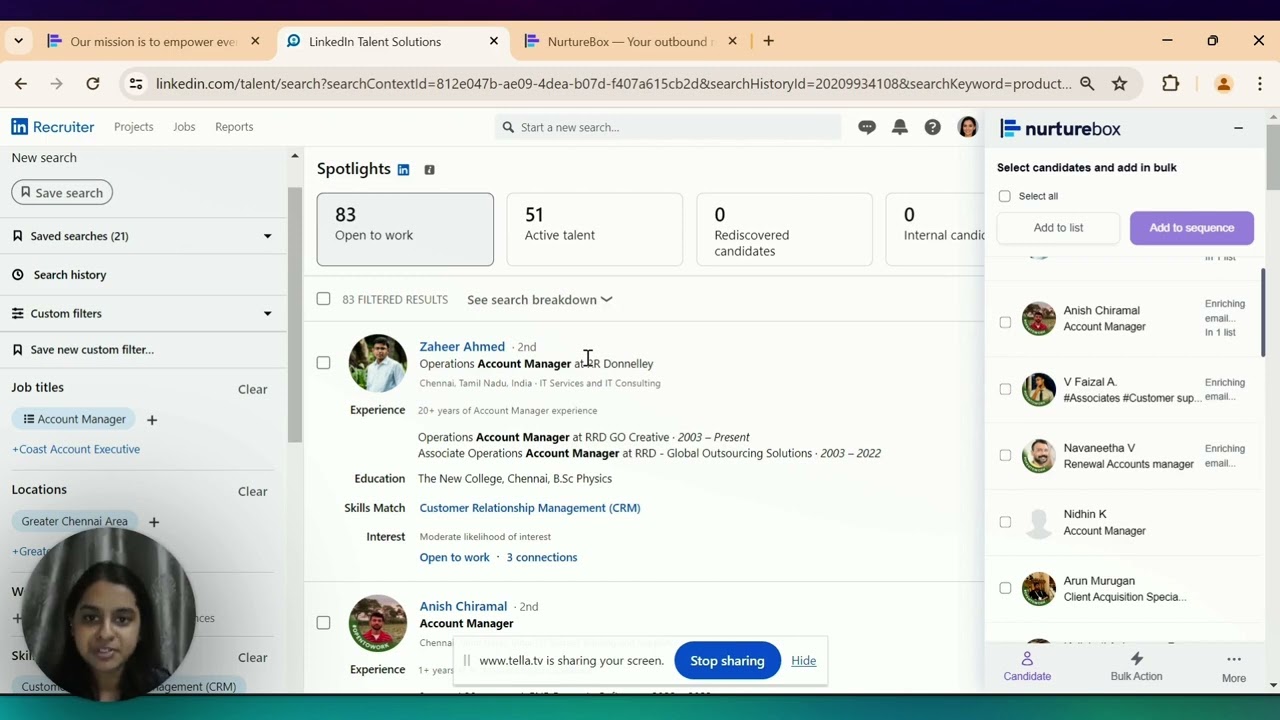Check Arun Murugan in nurturebox panel
The width and height of the screenshot is (1280, 720).
pos(1005,588)
